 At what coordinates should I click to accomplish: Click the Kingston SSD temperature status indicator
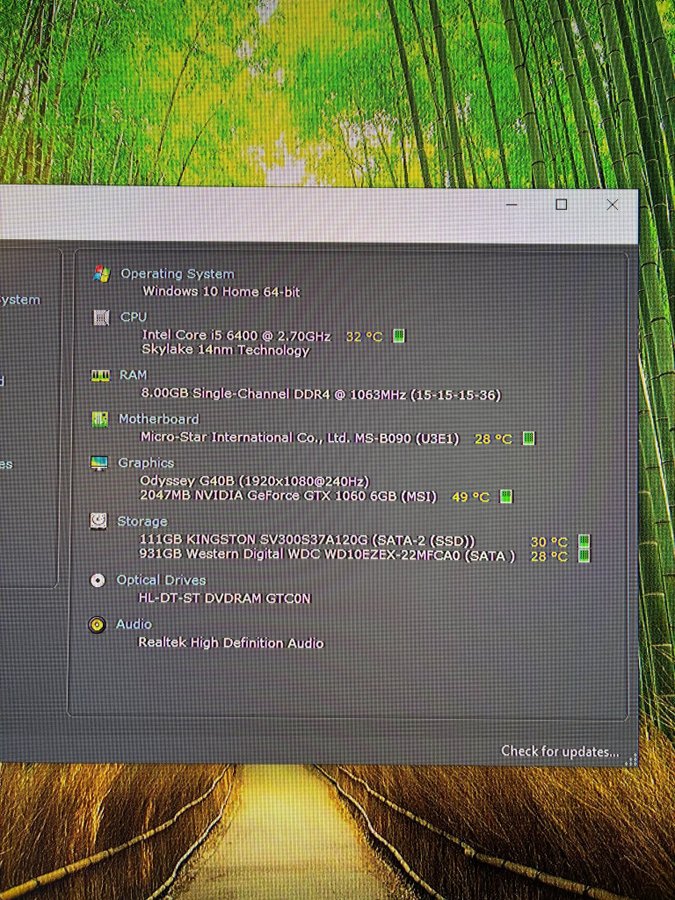point(584,541)
